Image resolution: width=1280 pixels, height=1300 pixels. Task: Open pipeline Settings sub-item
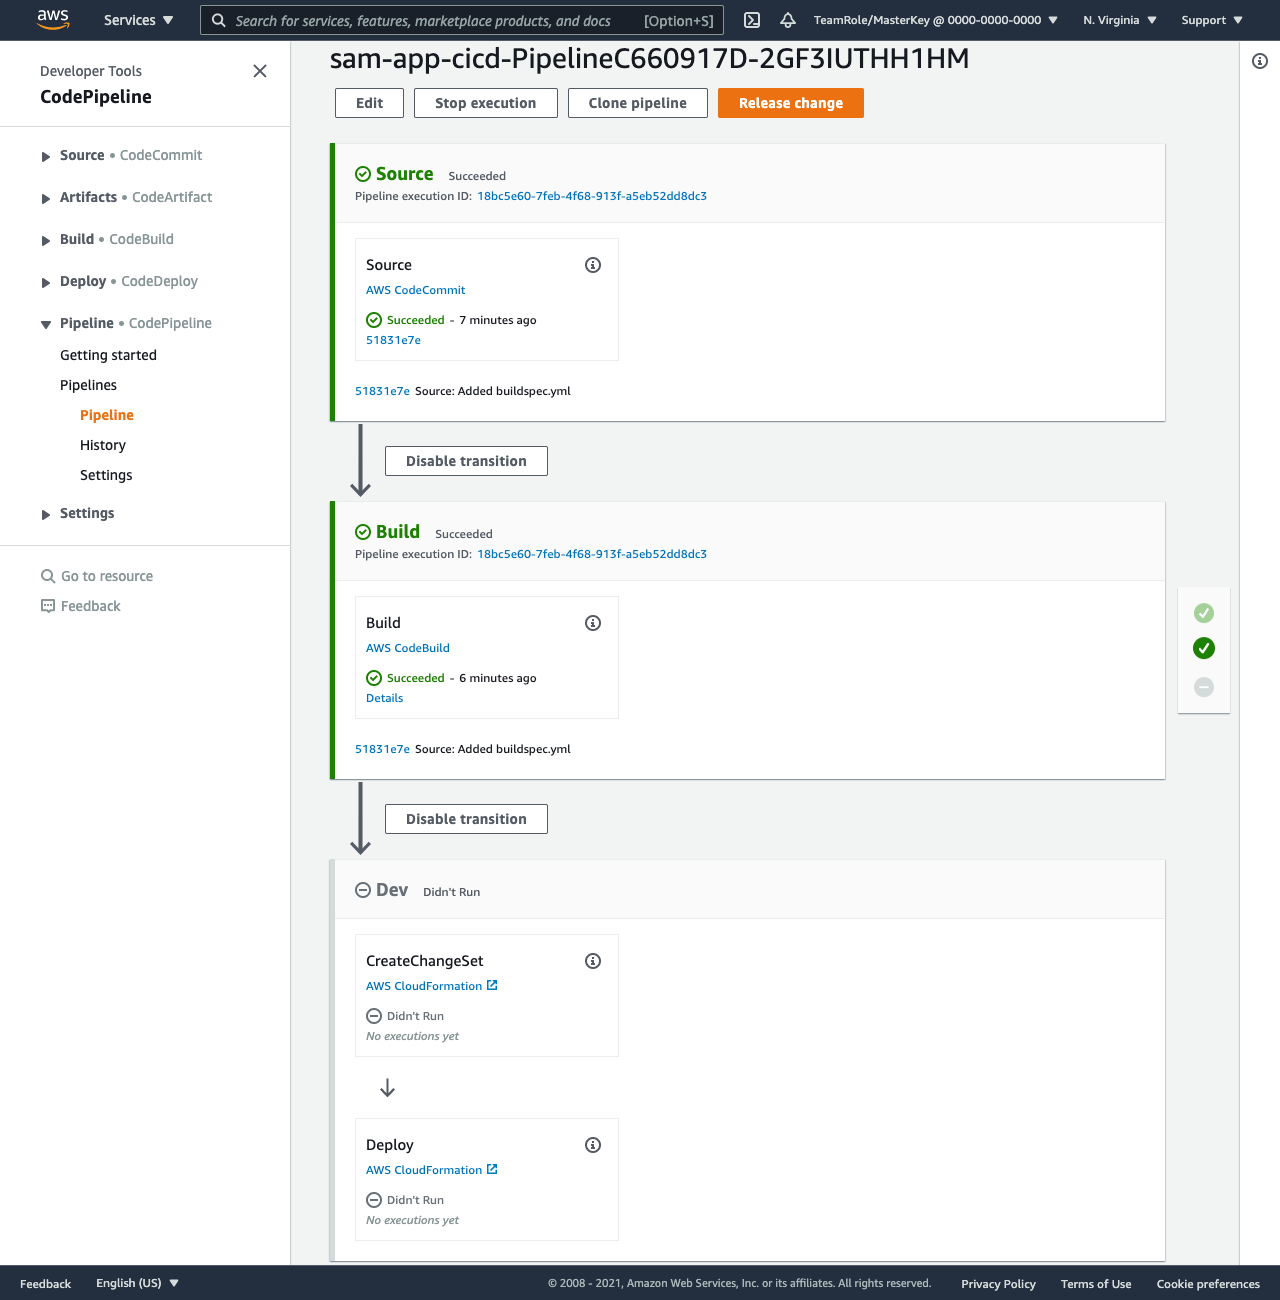(106, 475)
